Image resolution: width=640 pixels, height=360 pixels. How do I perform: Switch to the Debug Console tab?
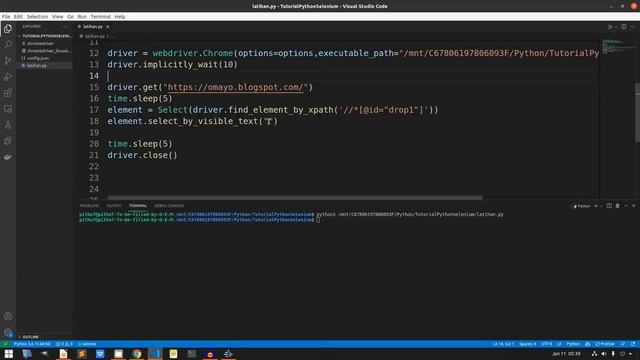169,206
